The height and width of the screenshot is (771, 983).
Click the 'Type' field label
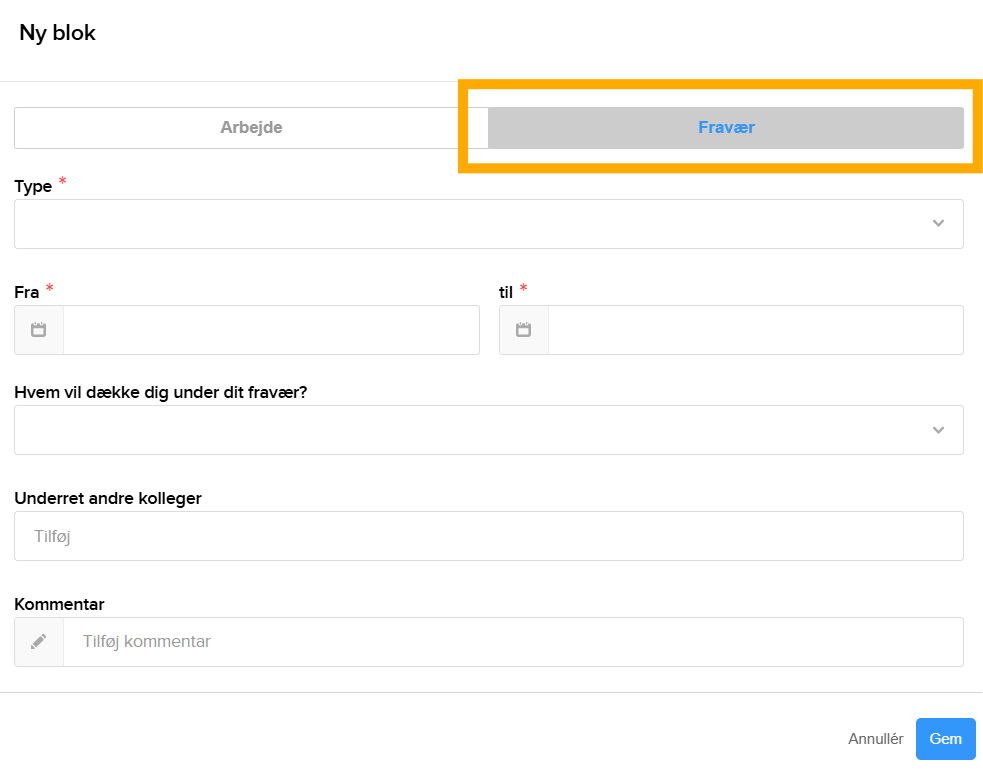(x=33, y=187)
